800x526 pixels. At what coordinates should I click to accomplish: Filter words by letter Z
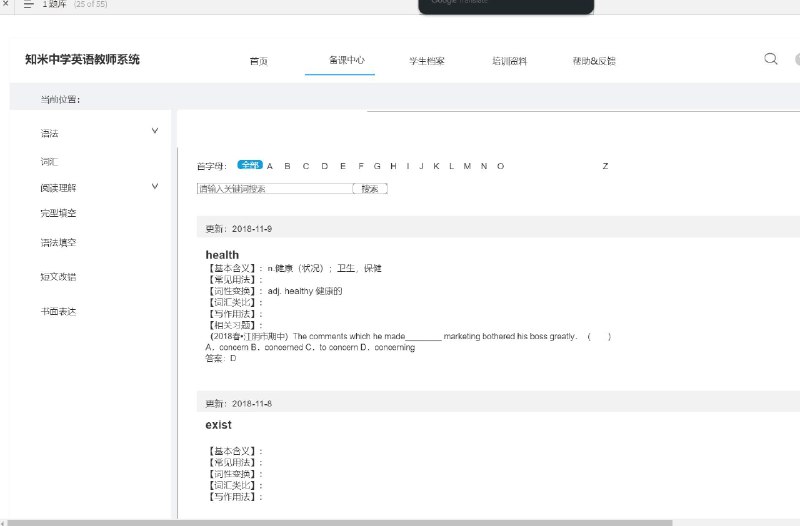click(605, 166)
